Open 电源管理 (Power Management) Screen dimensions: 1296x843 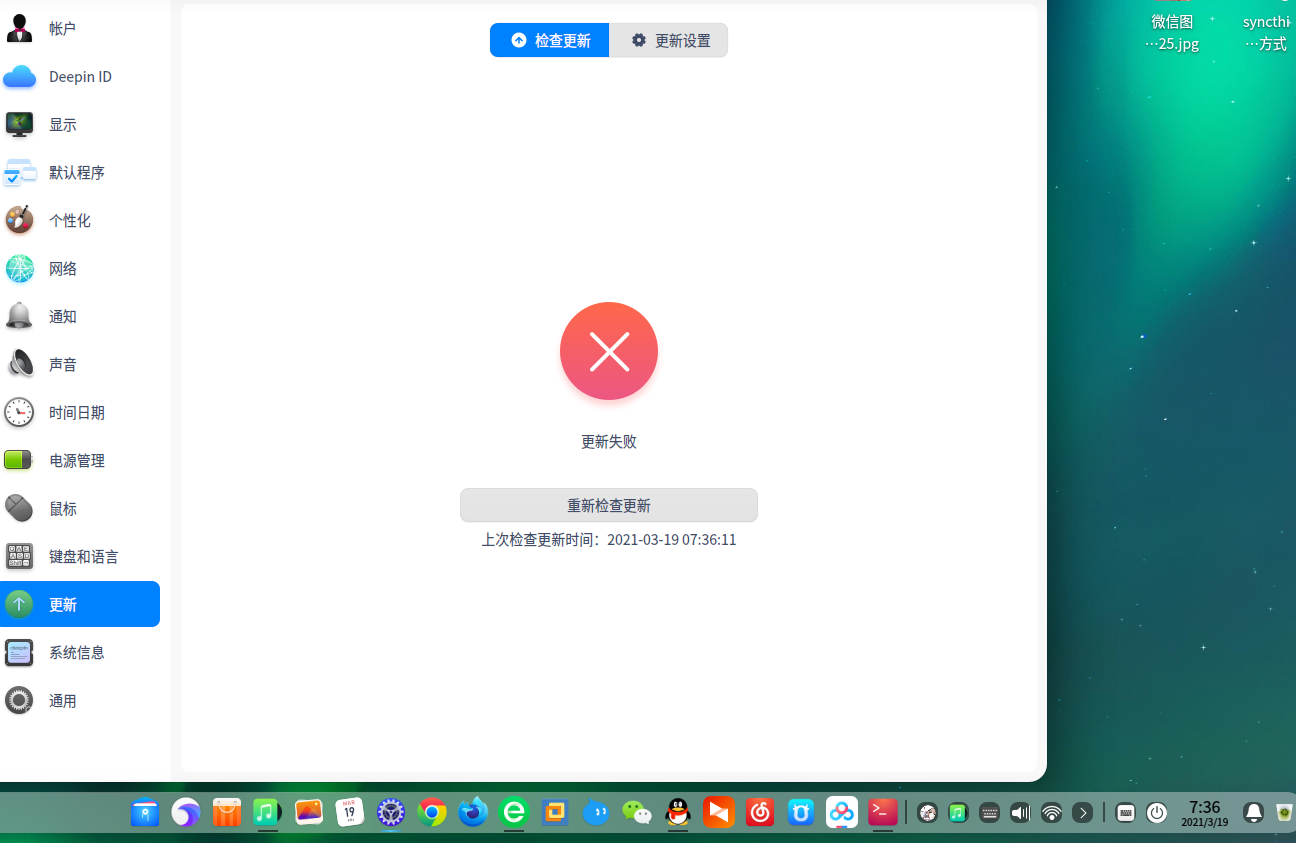80,461
